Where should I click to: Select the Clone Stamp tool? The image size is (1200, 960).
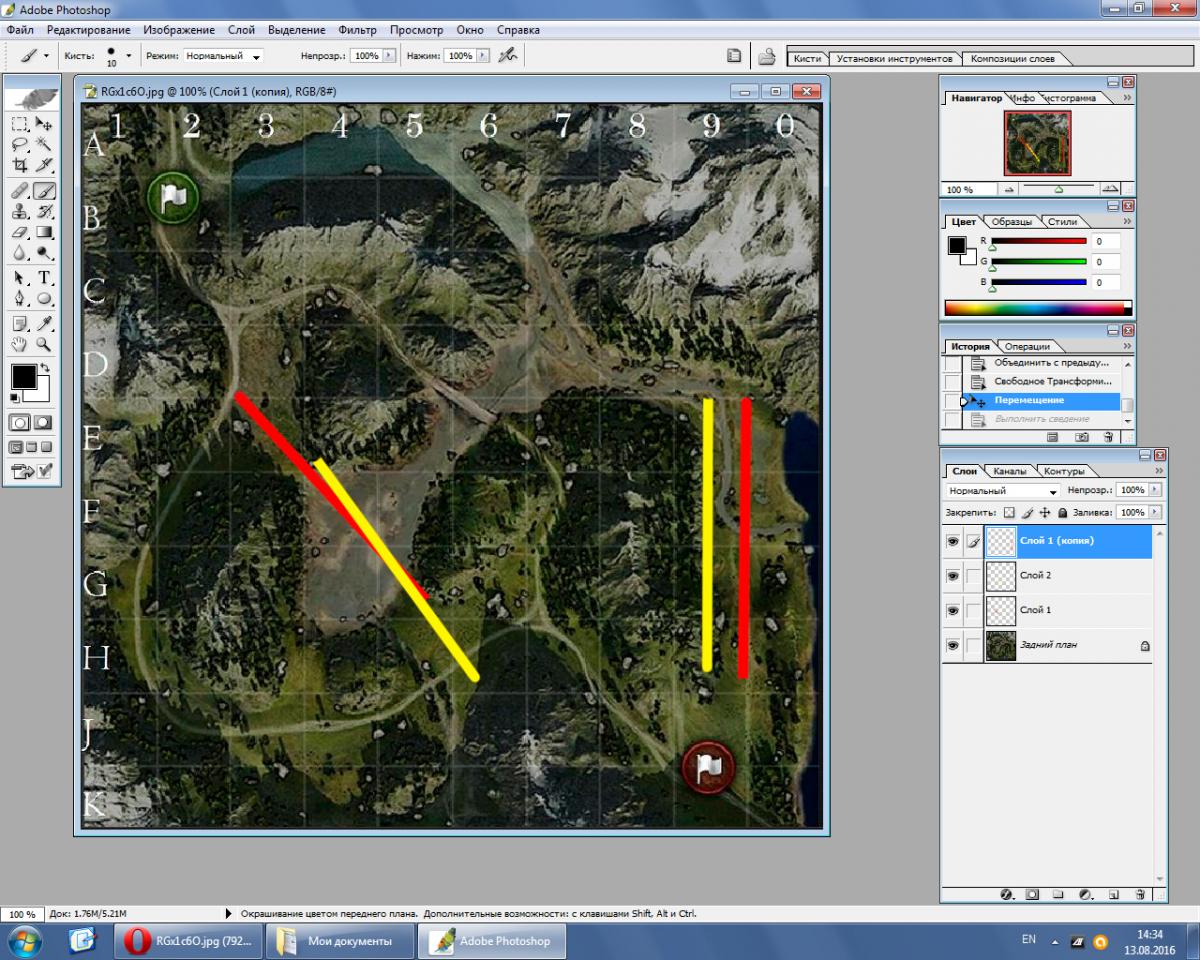pyautogui.click(x=19, y=211)
